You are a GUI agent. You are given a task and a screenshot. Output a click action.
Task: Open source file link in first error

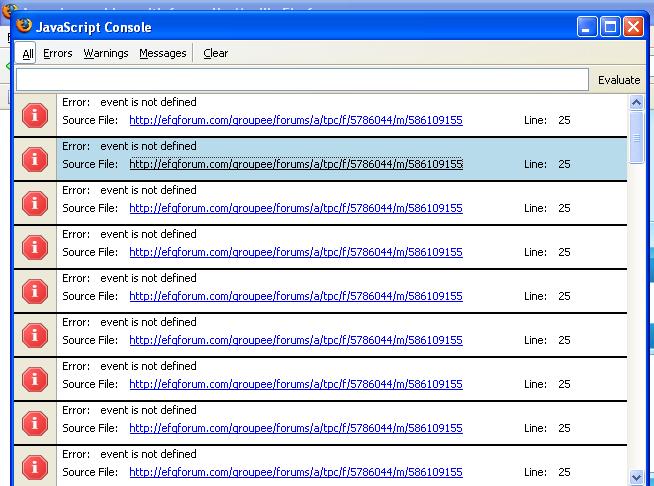[295, 120]
